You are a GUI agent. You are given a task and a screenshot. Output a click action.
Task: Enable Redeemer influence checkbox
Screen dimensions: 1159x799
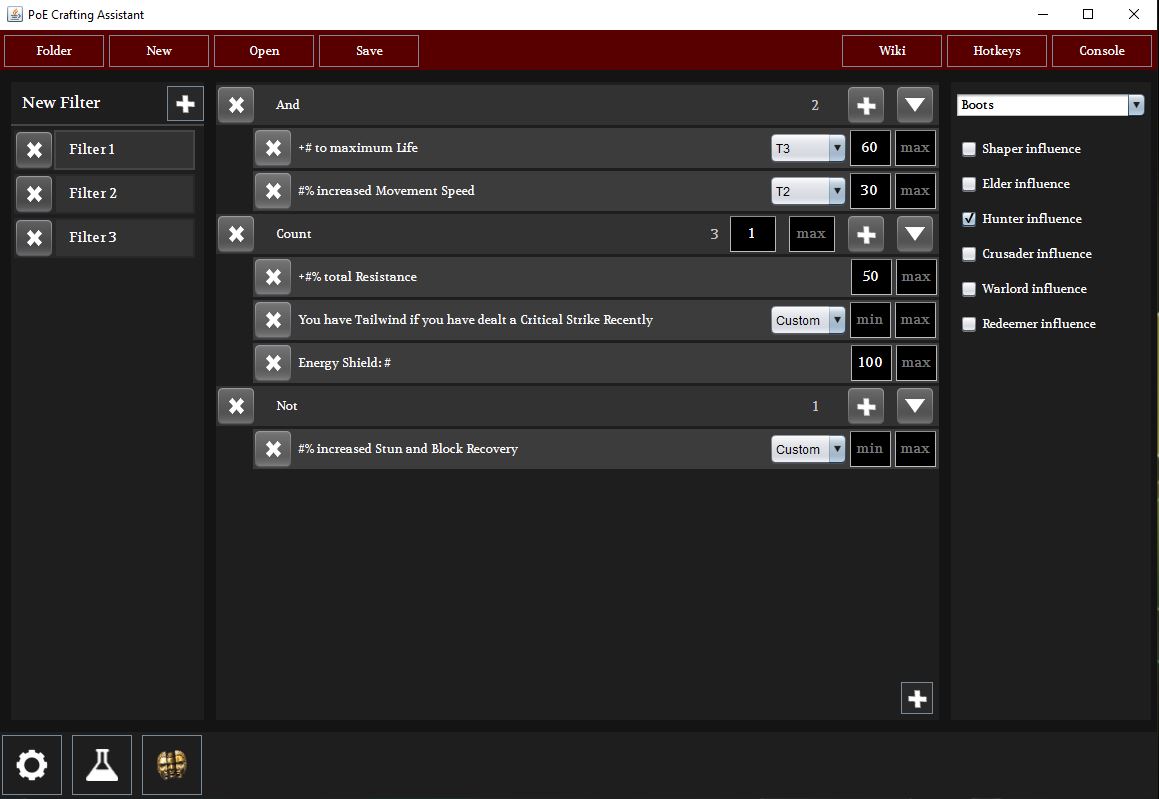pos(969,324)
